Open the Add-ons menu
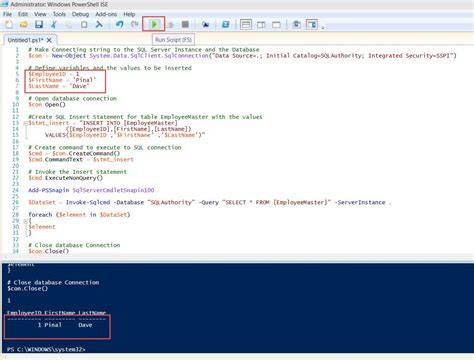 (106, 14)
